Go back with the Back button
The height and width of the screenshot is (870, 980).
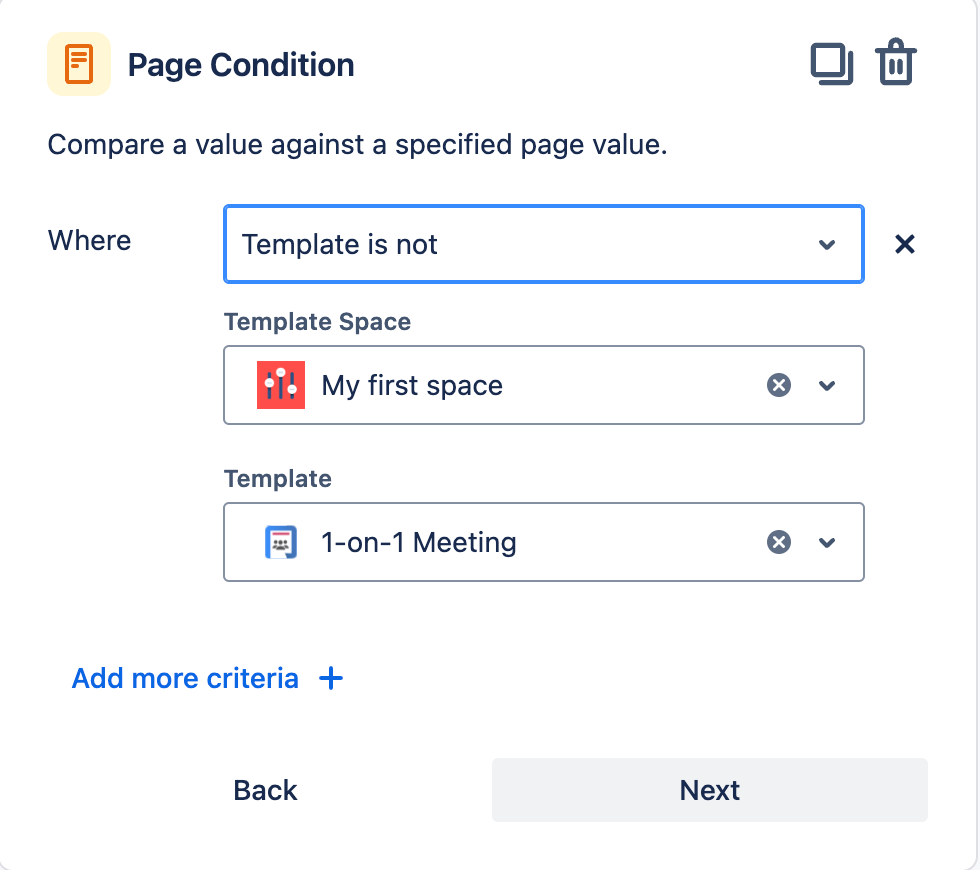pos(265,790)
